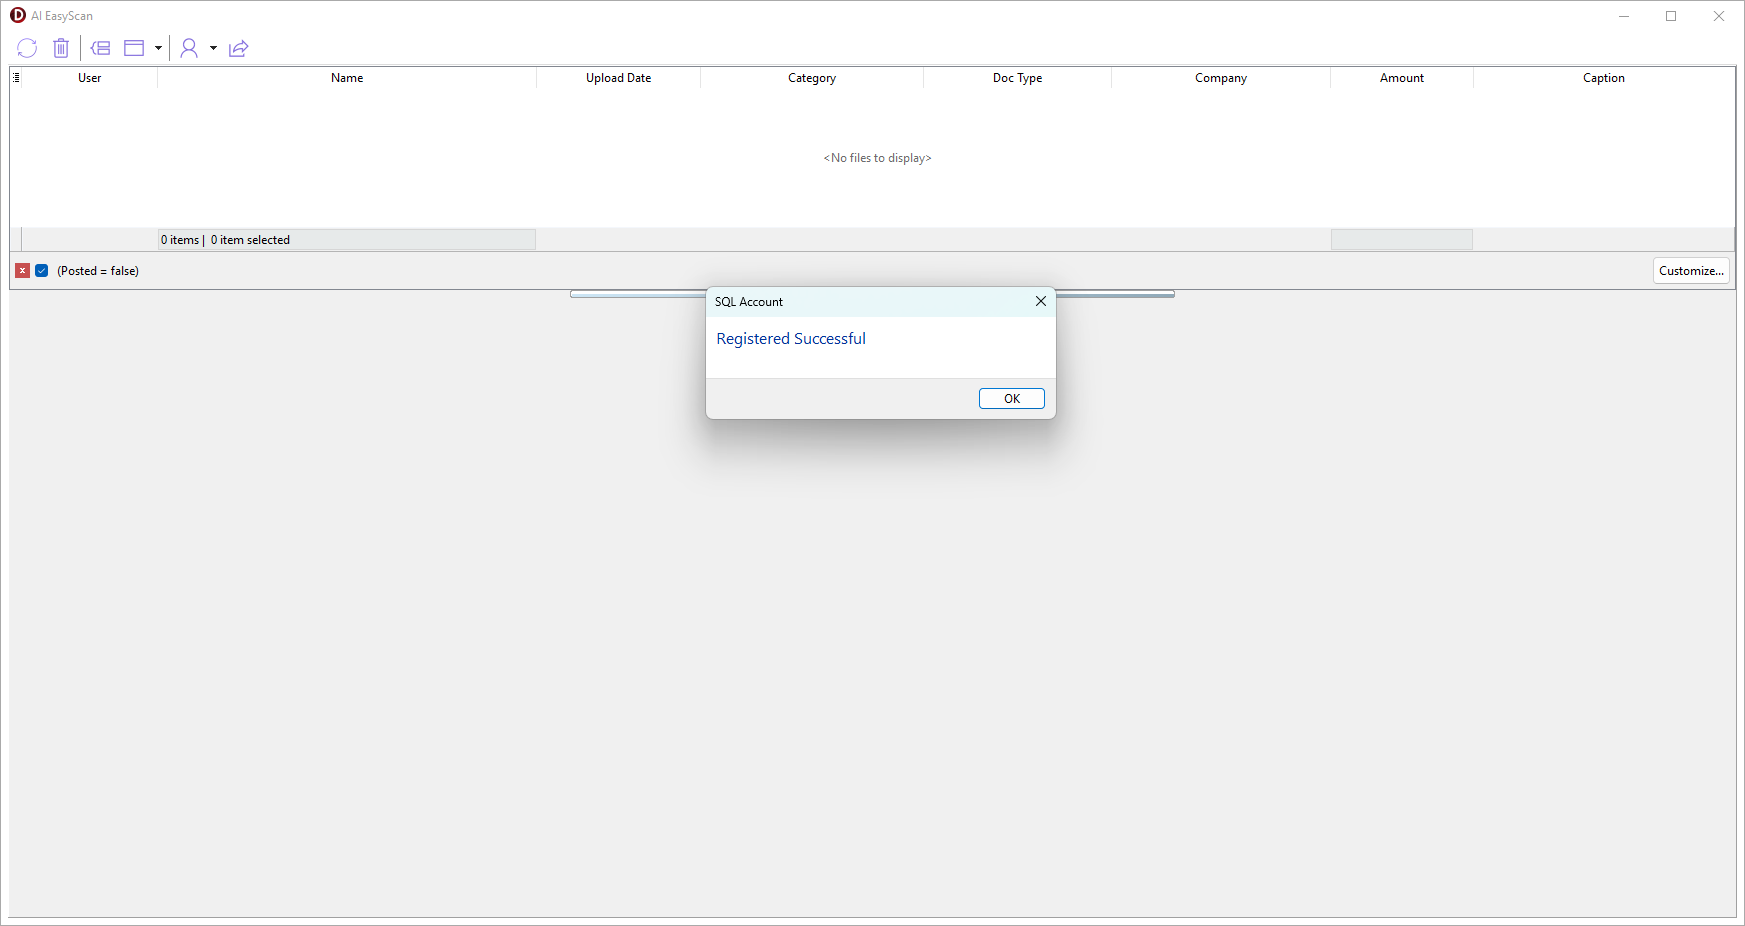The image size is (1745, 926).
Task: Open the Customize... filter button
Action: 1690,271
